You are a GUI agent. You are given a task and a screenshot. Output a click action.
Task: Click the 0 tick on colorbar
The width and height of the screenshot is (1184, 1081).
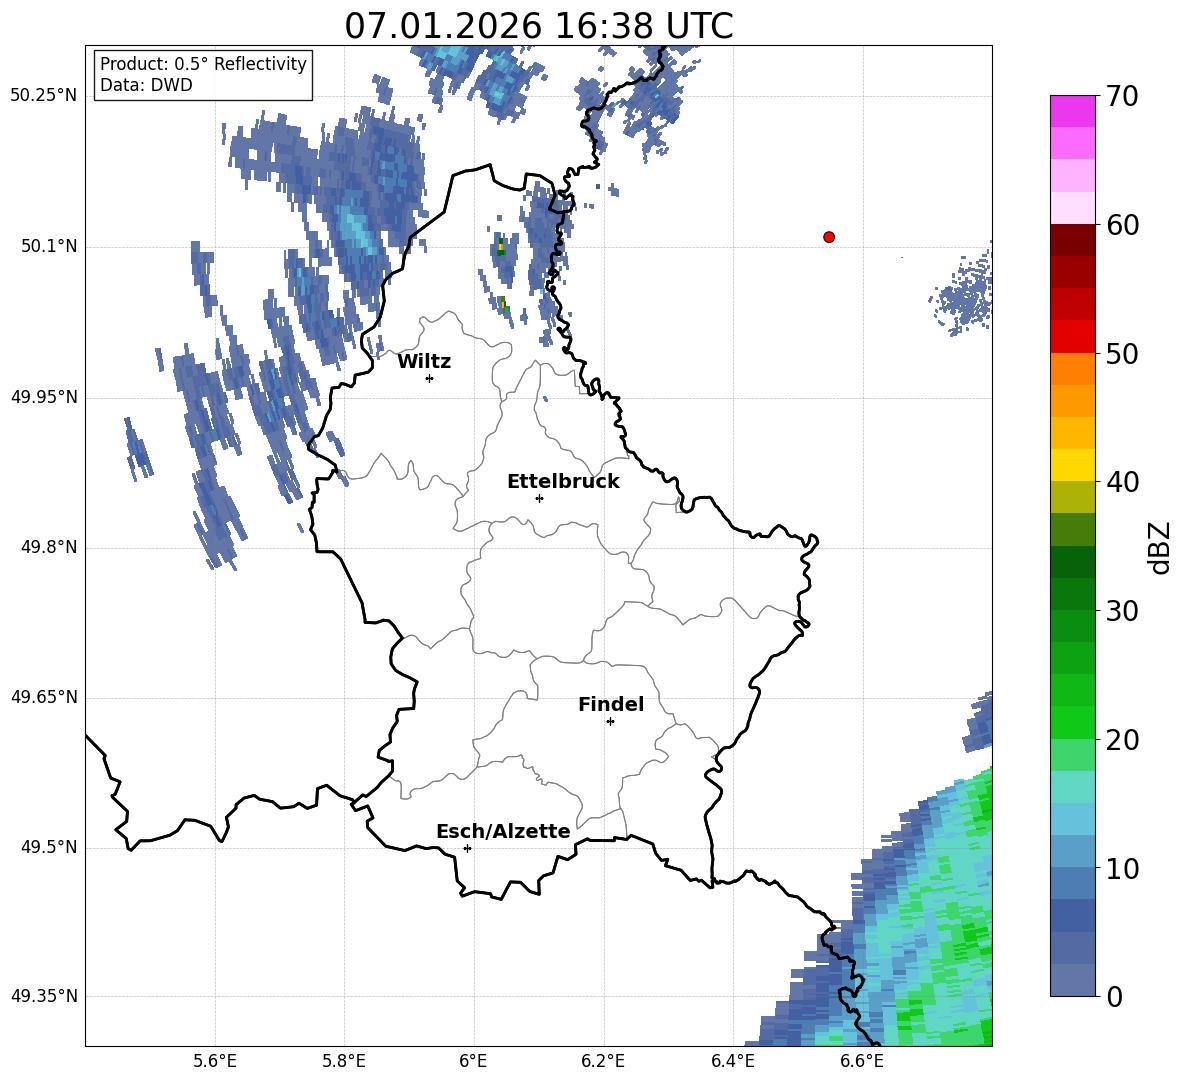tap(1114, 997)
